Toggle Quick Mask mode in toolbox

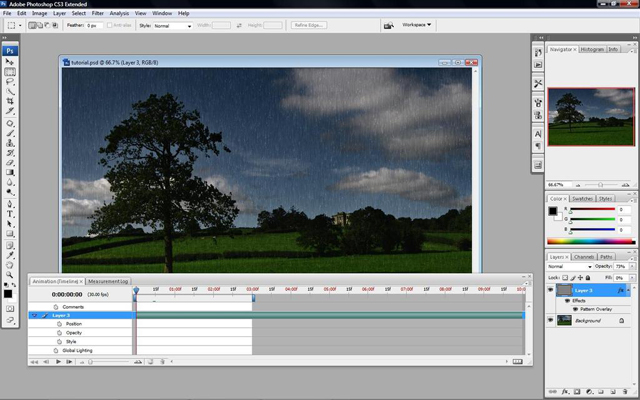pos(10,309)
